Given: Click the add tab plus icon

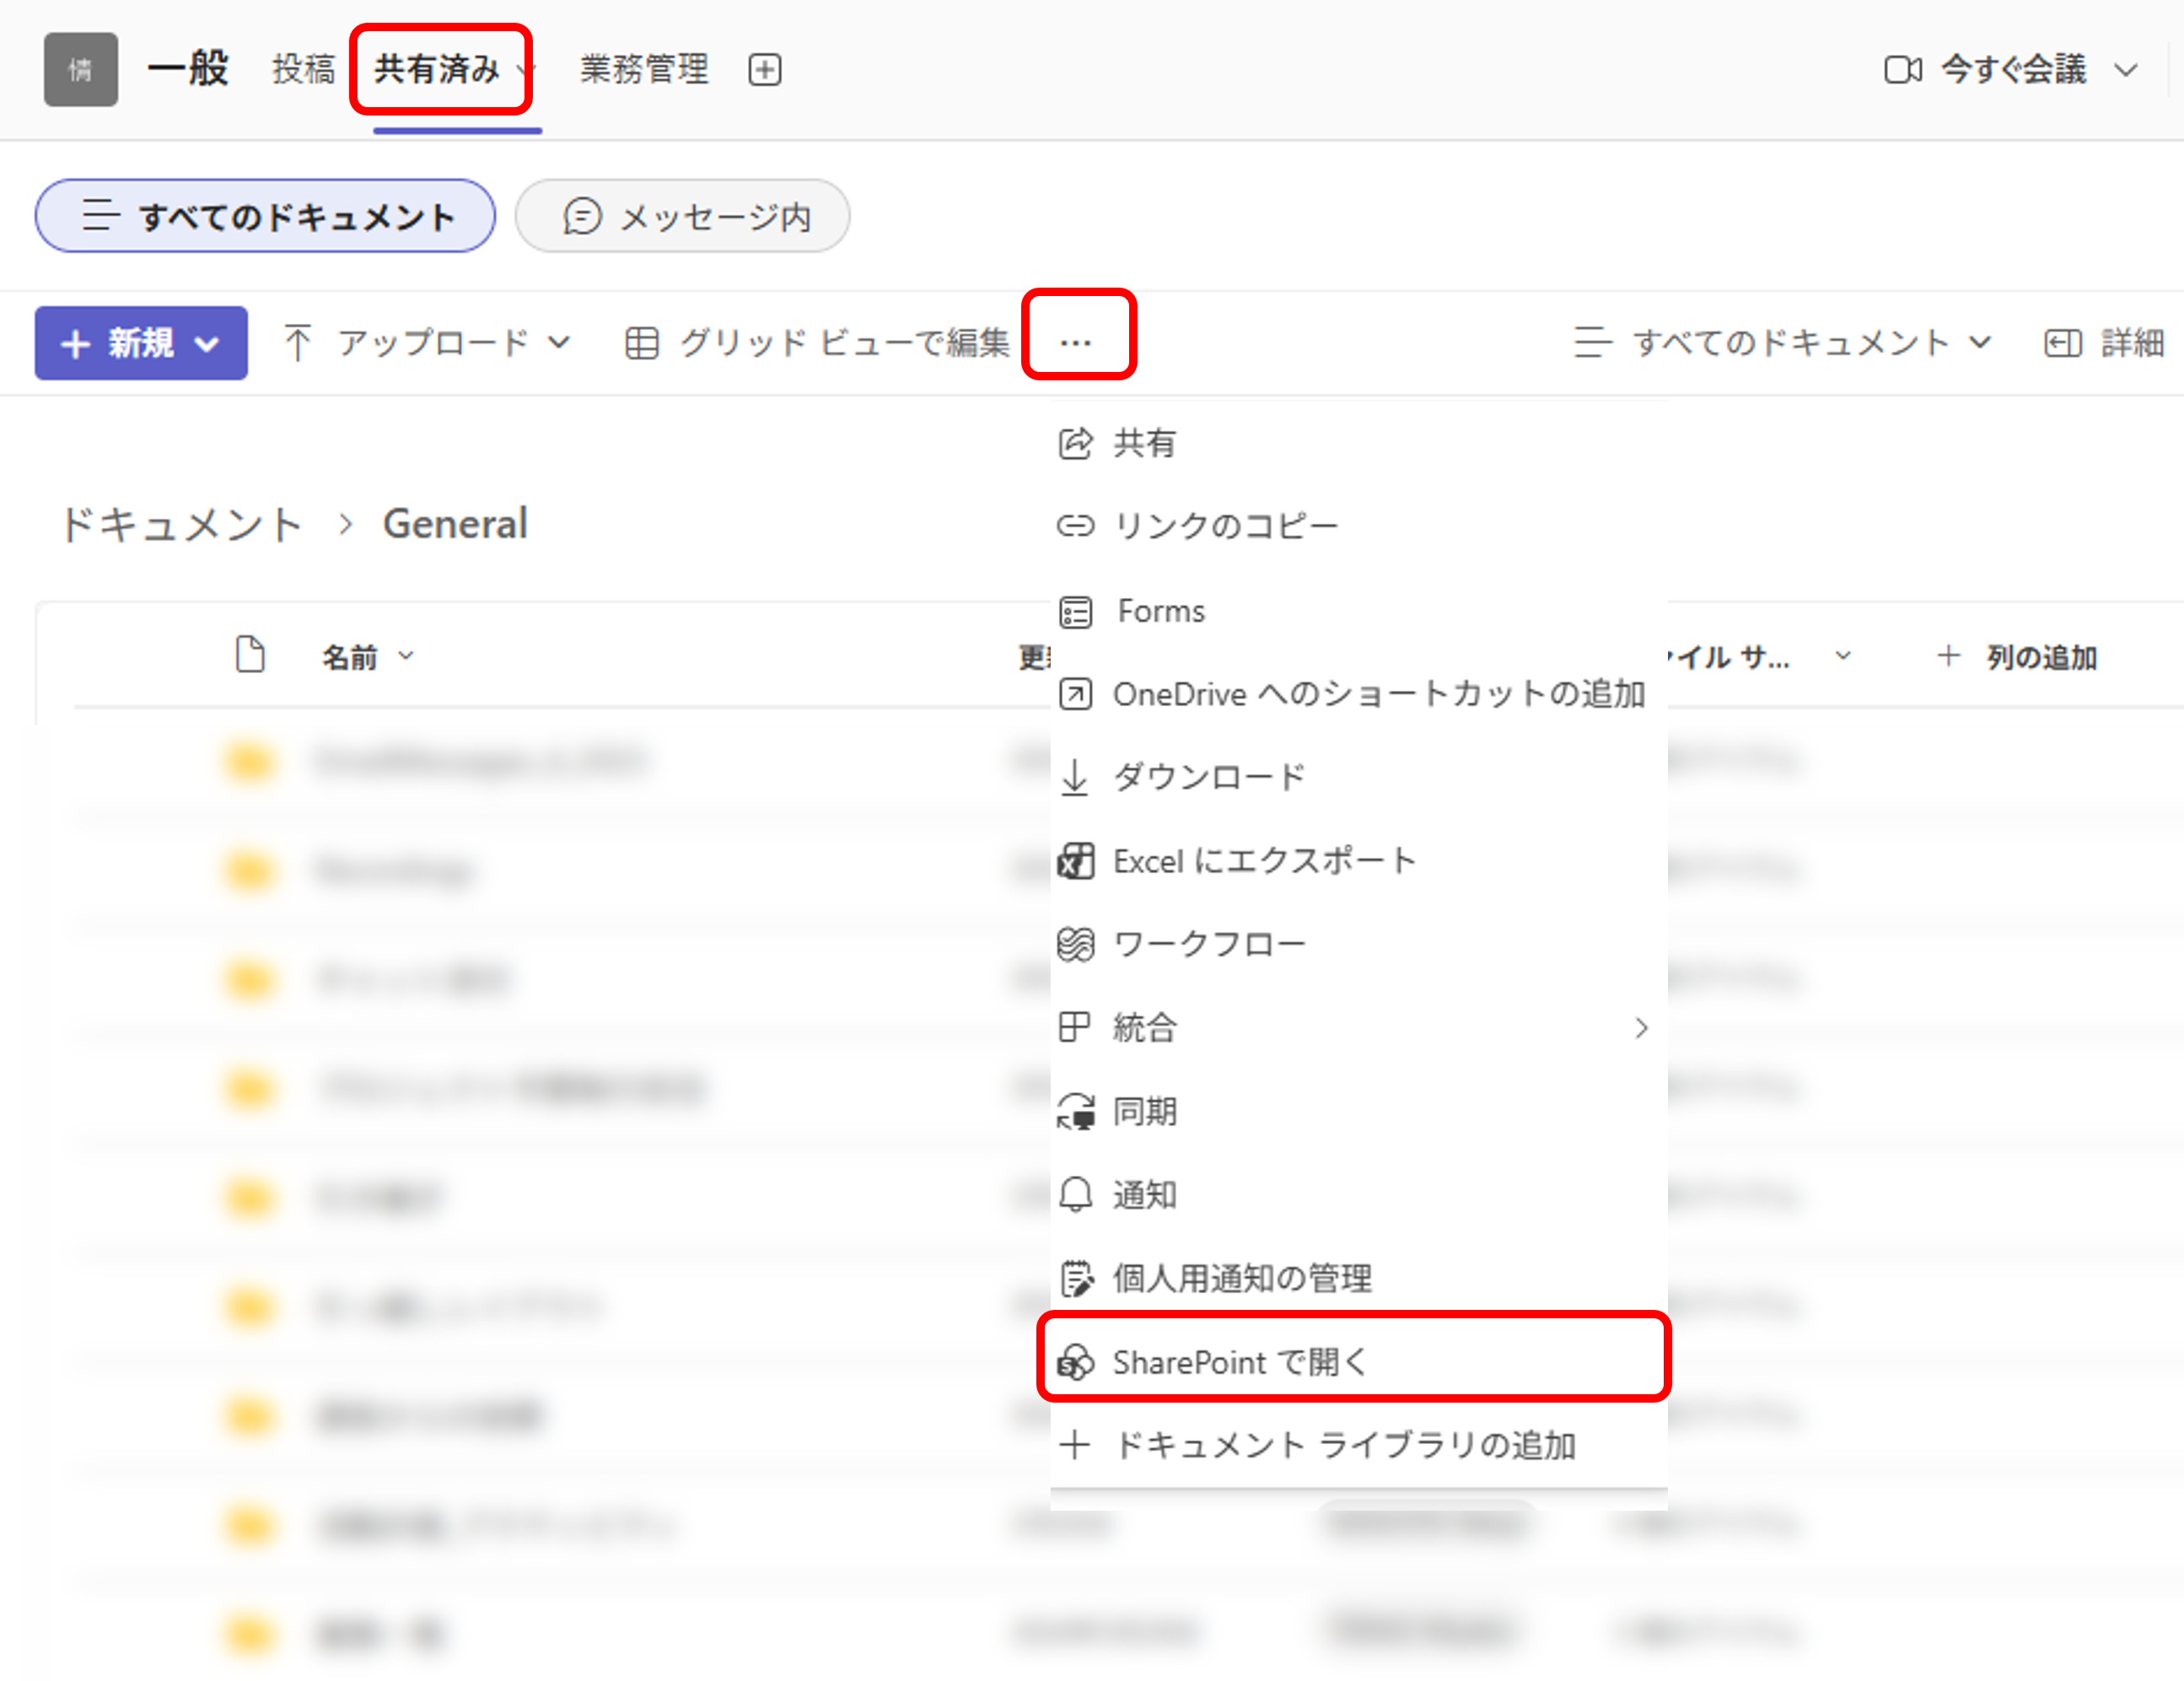Looking at the screenshot, I should click(765, 70).
